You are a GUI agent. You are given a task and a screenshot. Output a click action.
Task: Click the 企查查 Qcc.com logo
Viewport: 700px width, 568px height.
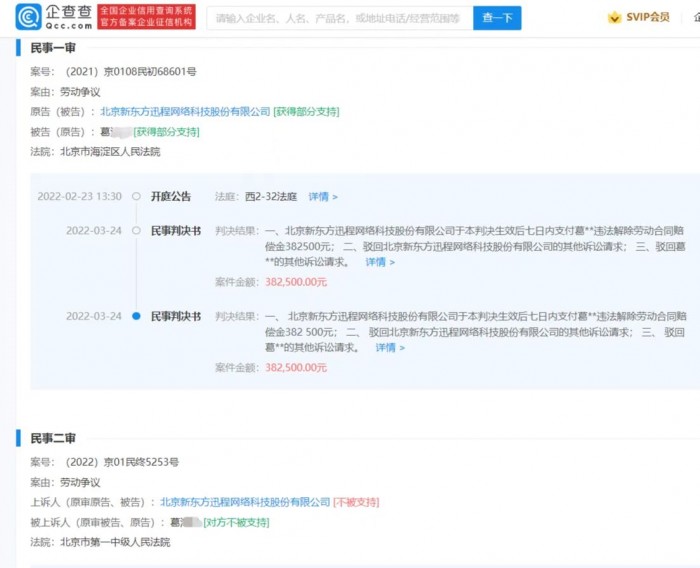point(55,17)
